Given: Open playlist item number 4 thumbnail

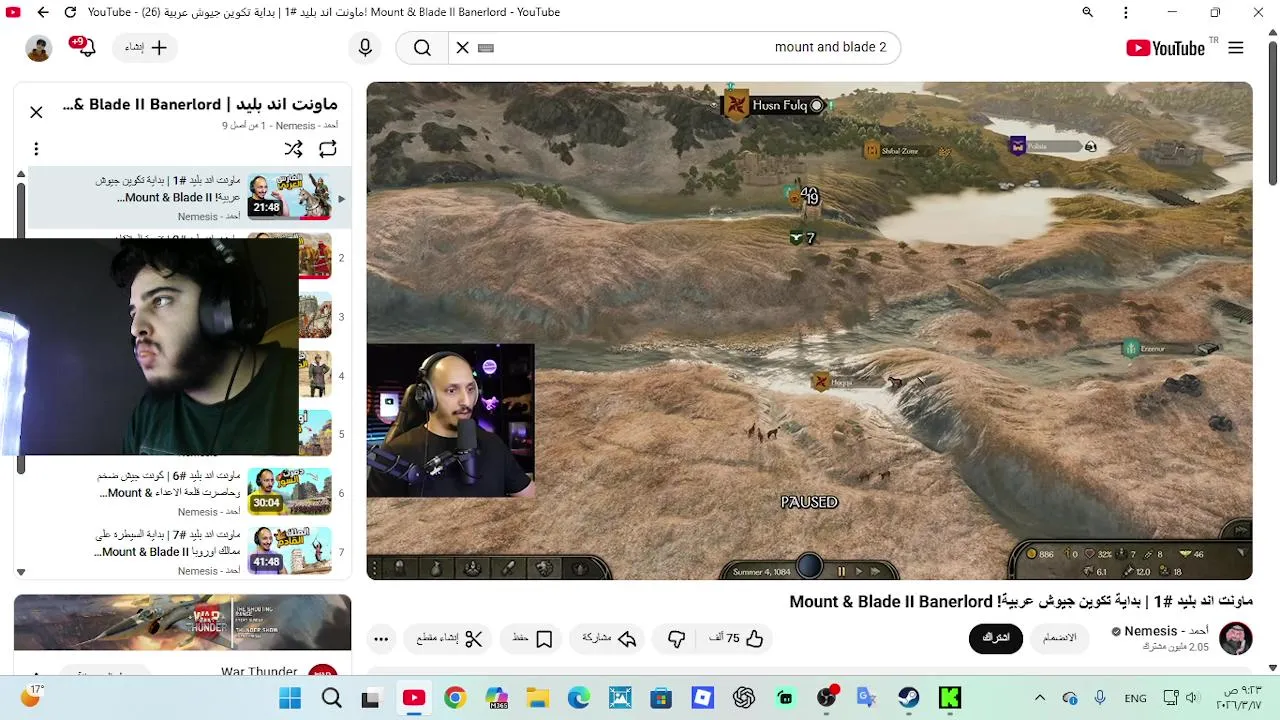Looking at the screenshot, I should [x=316, y=374].
